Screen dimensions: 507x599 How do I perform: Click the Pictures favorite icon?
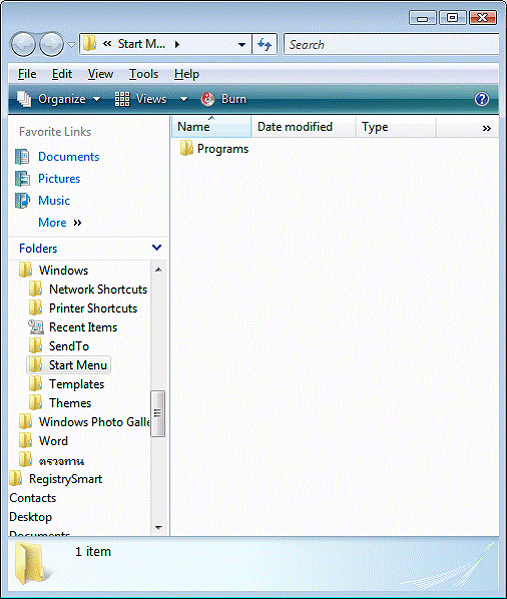22,179
